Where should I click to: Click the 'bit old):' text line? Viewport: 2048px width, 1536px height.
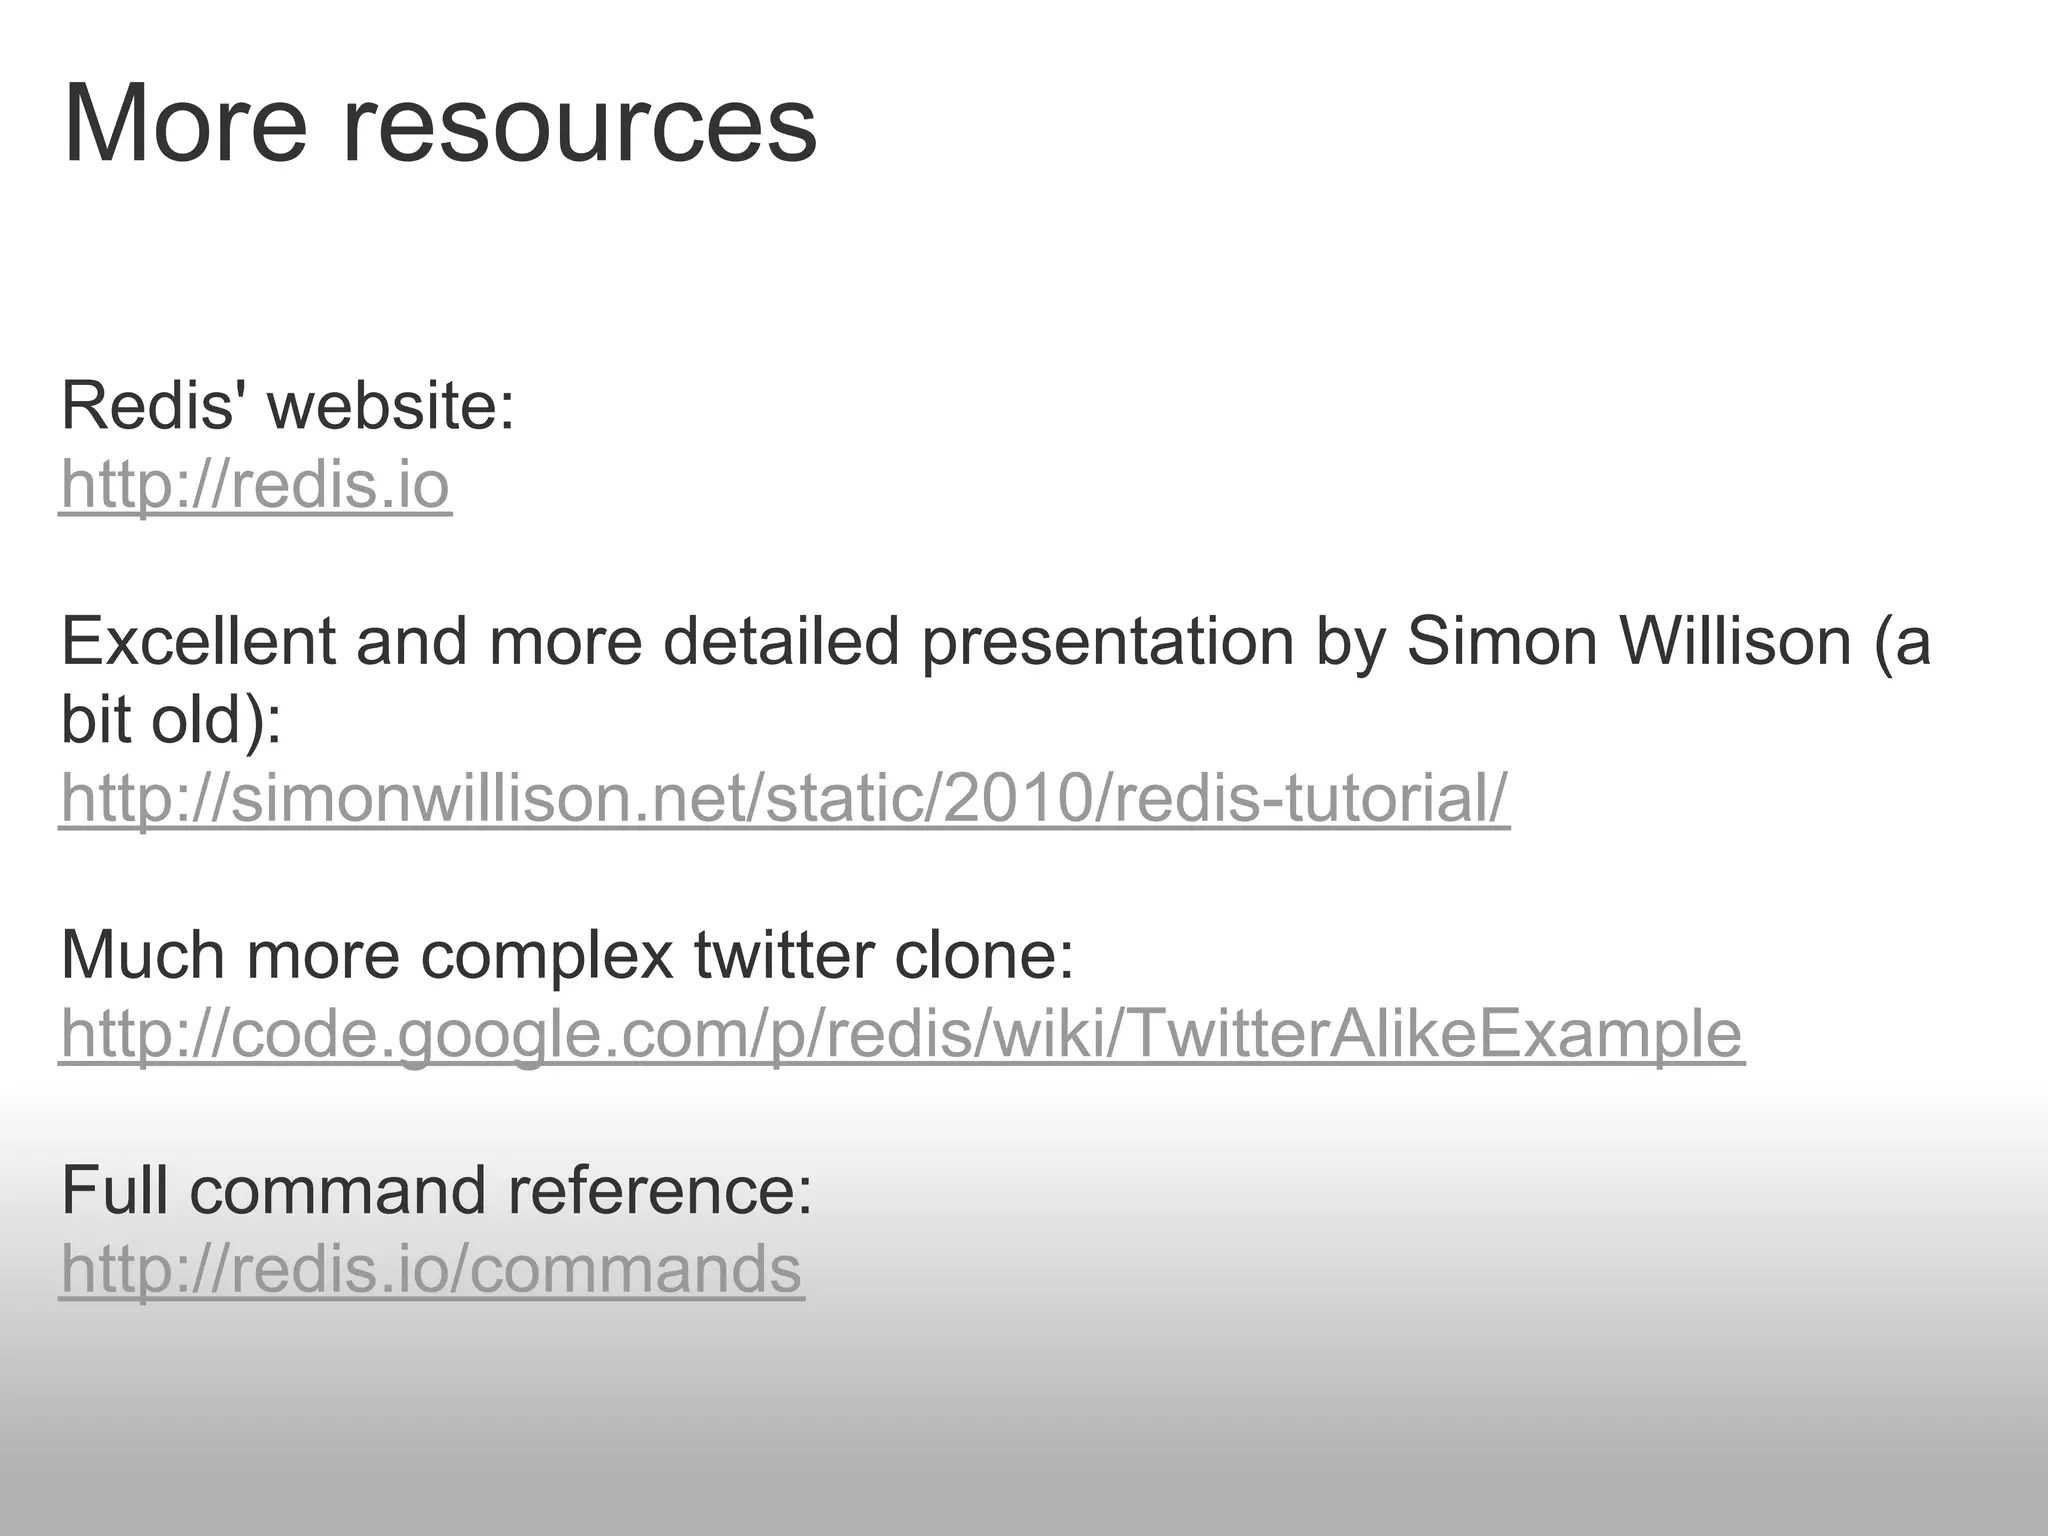coord(172,721)
